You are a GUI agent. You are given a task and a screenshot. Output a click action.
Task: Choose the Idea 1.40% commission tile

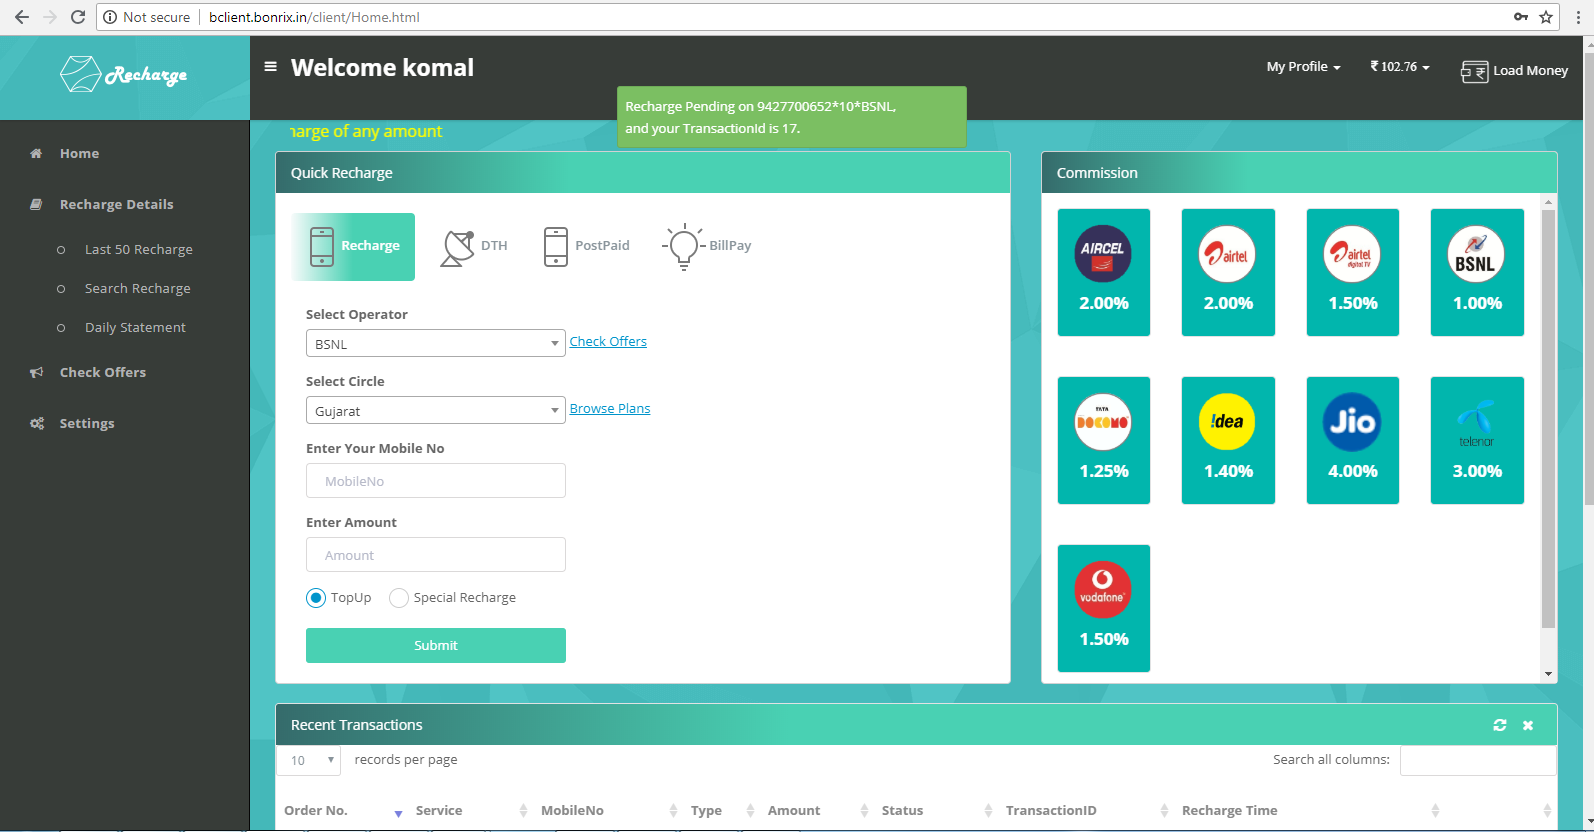pos(1228,440)
